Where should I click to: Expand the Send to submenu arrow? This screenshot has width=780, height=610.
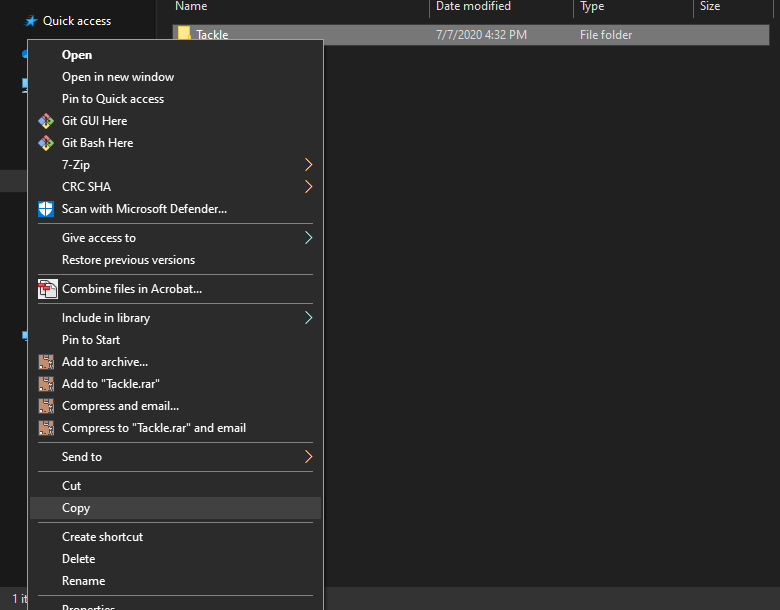308,457
